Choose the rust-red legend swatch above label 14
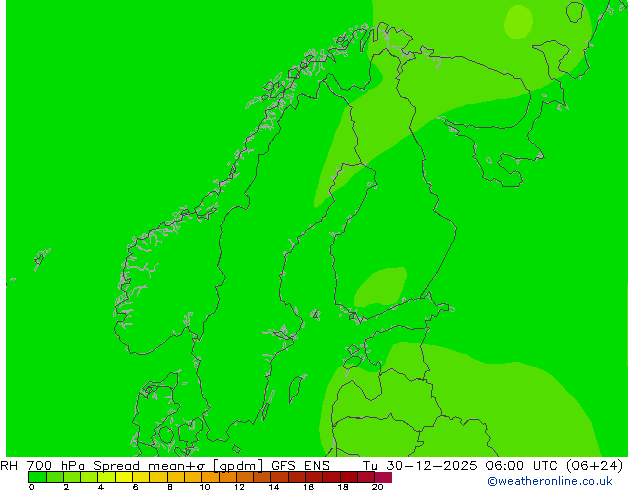This screenshot has height=490, width=634. pyautogui.click(x=279, y=477)
